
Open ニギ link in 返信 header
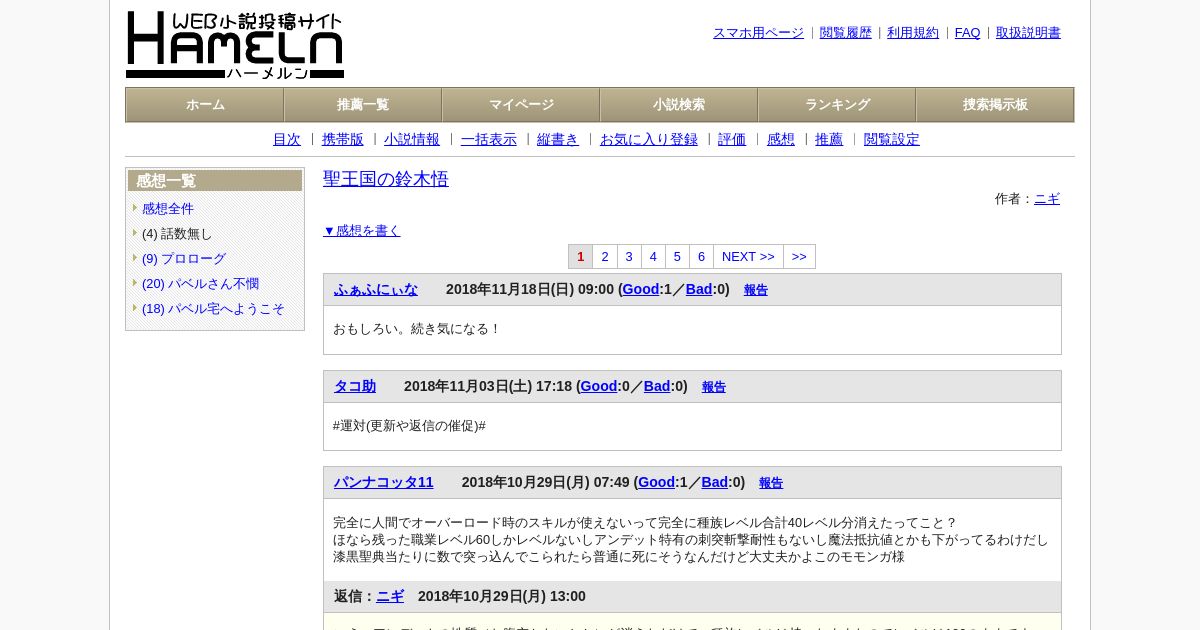(x=390, y=597)
